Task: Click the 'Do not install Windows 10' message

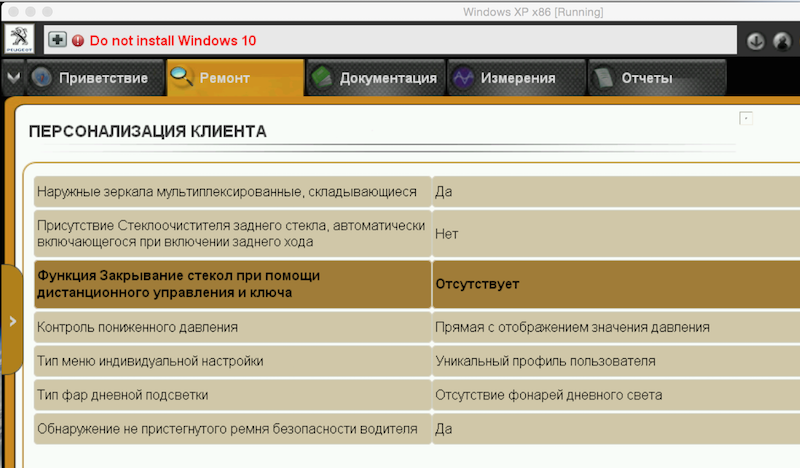Action: click(173, 40)
